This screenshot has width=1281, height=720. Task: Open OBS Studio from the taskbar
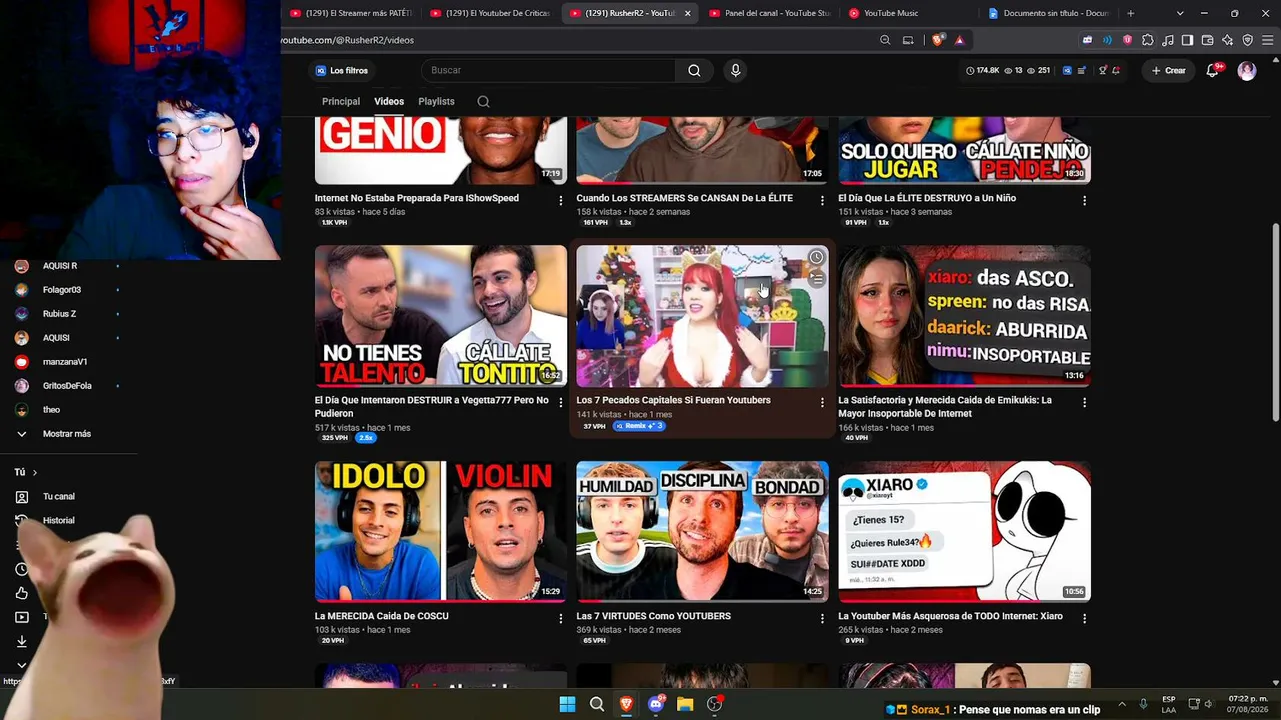coord(715,704)
